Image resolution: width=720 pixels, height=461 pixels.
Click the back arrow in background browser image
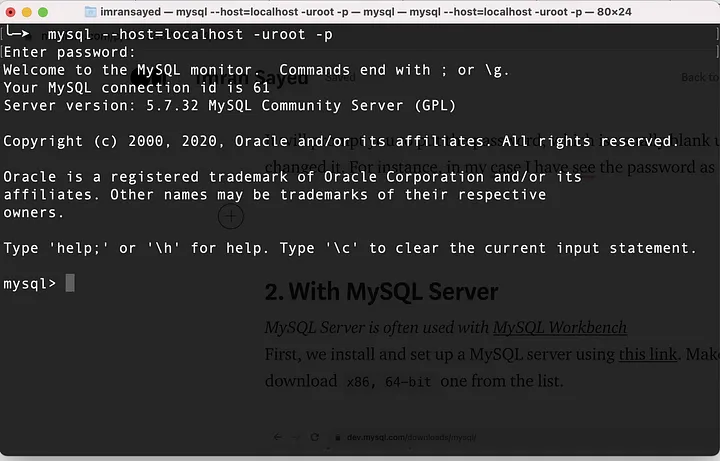click(277, 437)
